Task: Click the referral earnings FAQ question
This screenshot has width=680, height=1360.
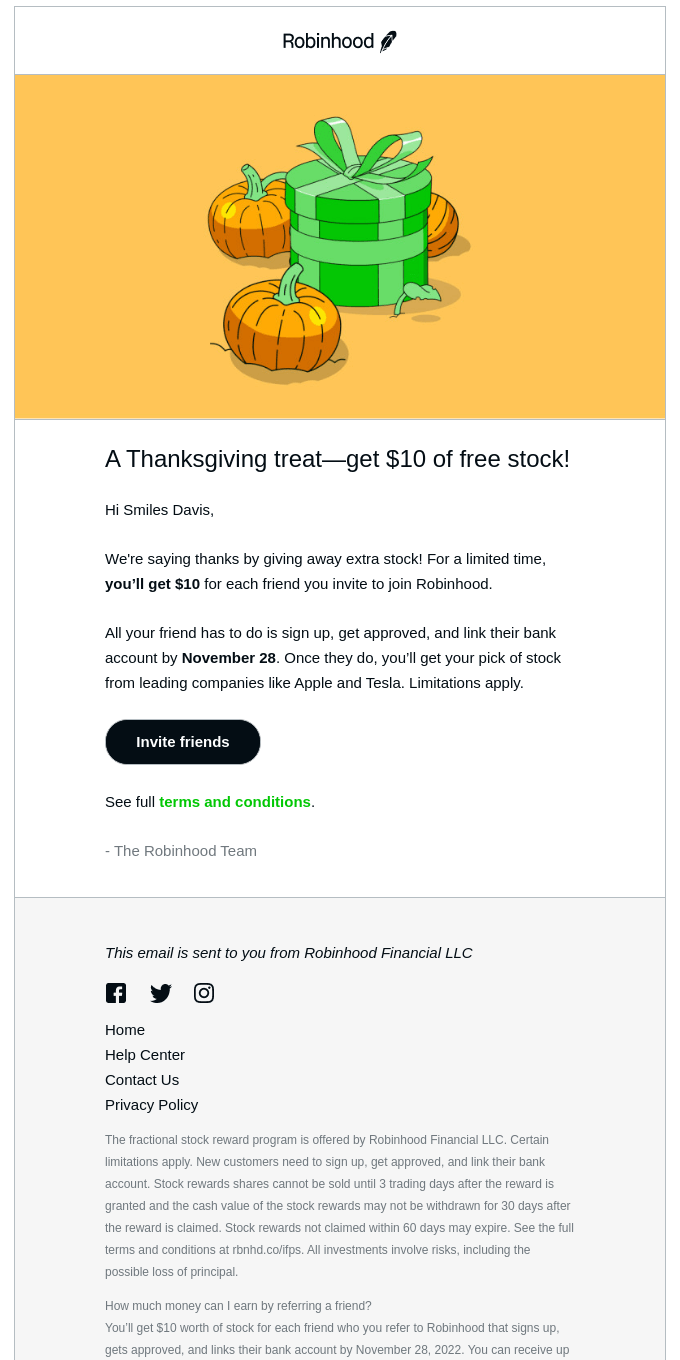Action: 238,1306
